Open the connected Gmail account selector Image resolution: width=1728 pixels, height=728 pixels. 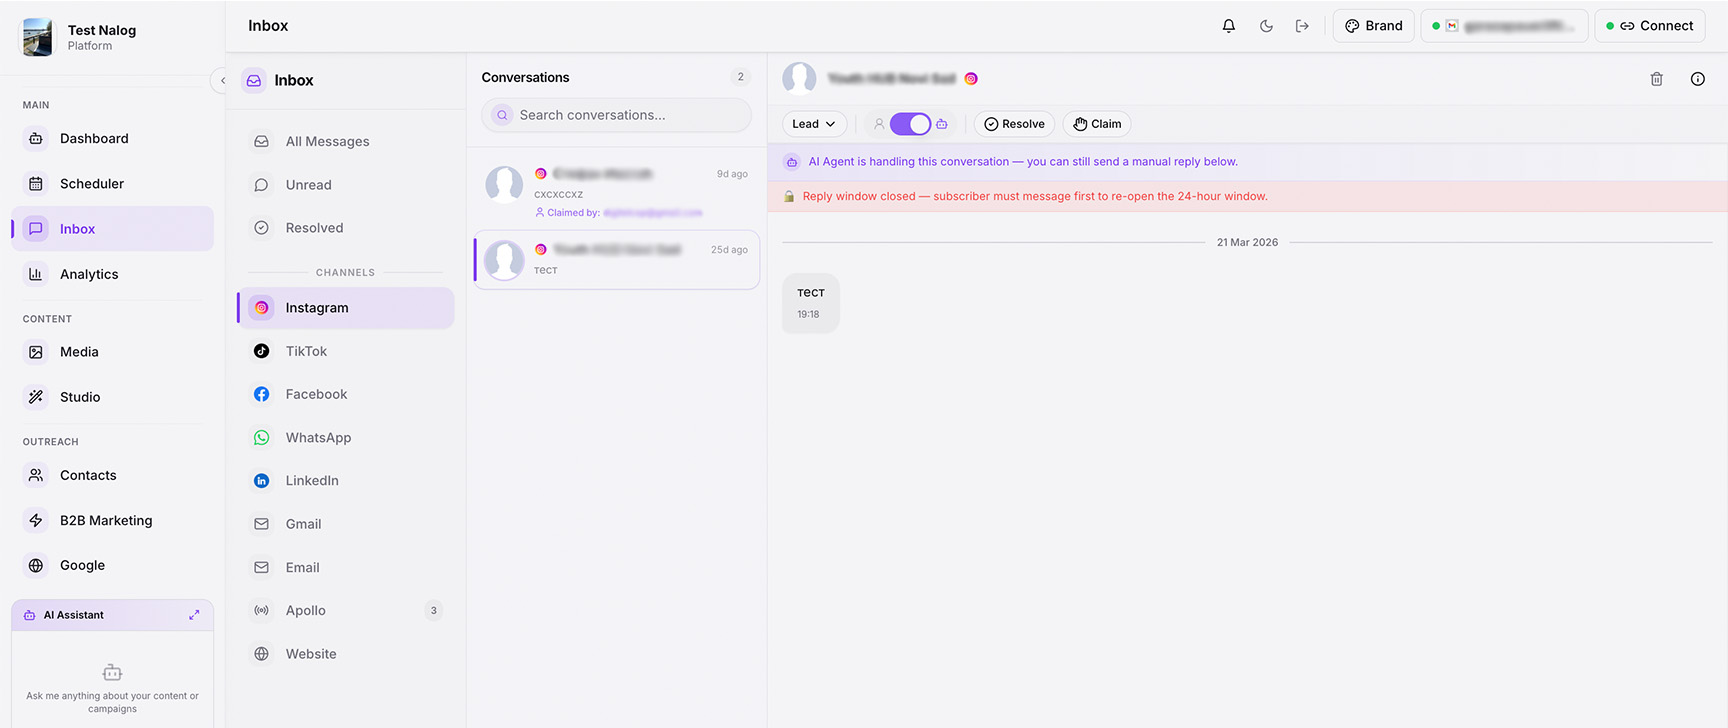(x=1504, y=26)
